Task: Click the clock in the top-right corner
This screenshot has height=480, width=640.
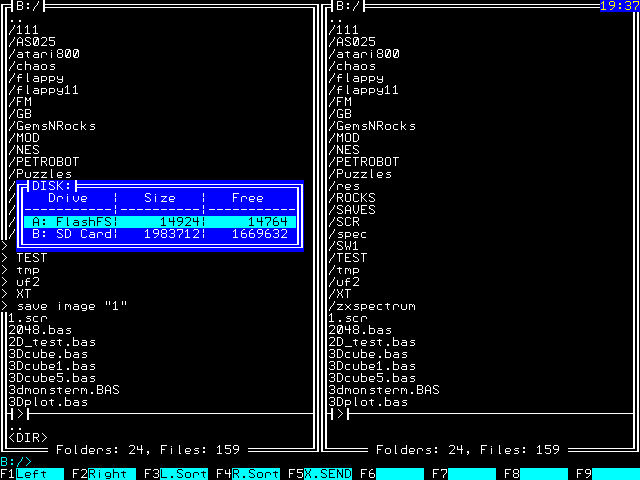Action: tap(619, 6)
